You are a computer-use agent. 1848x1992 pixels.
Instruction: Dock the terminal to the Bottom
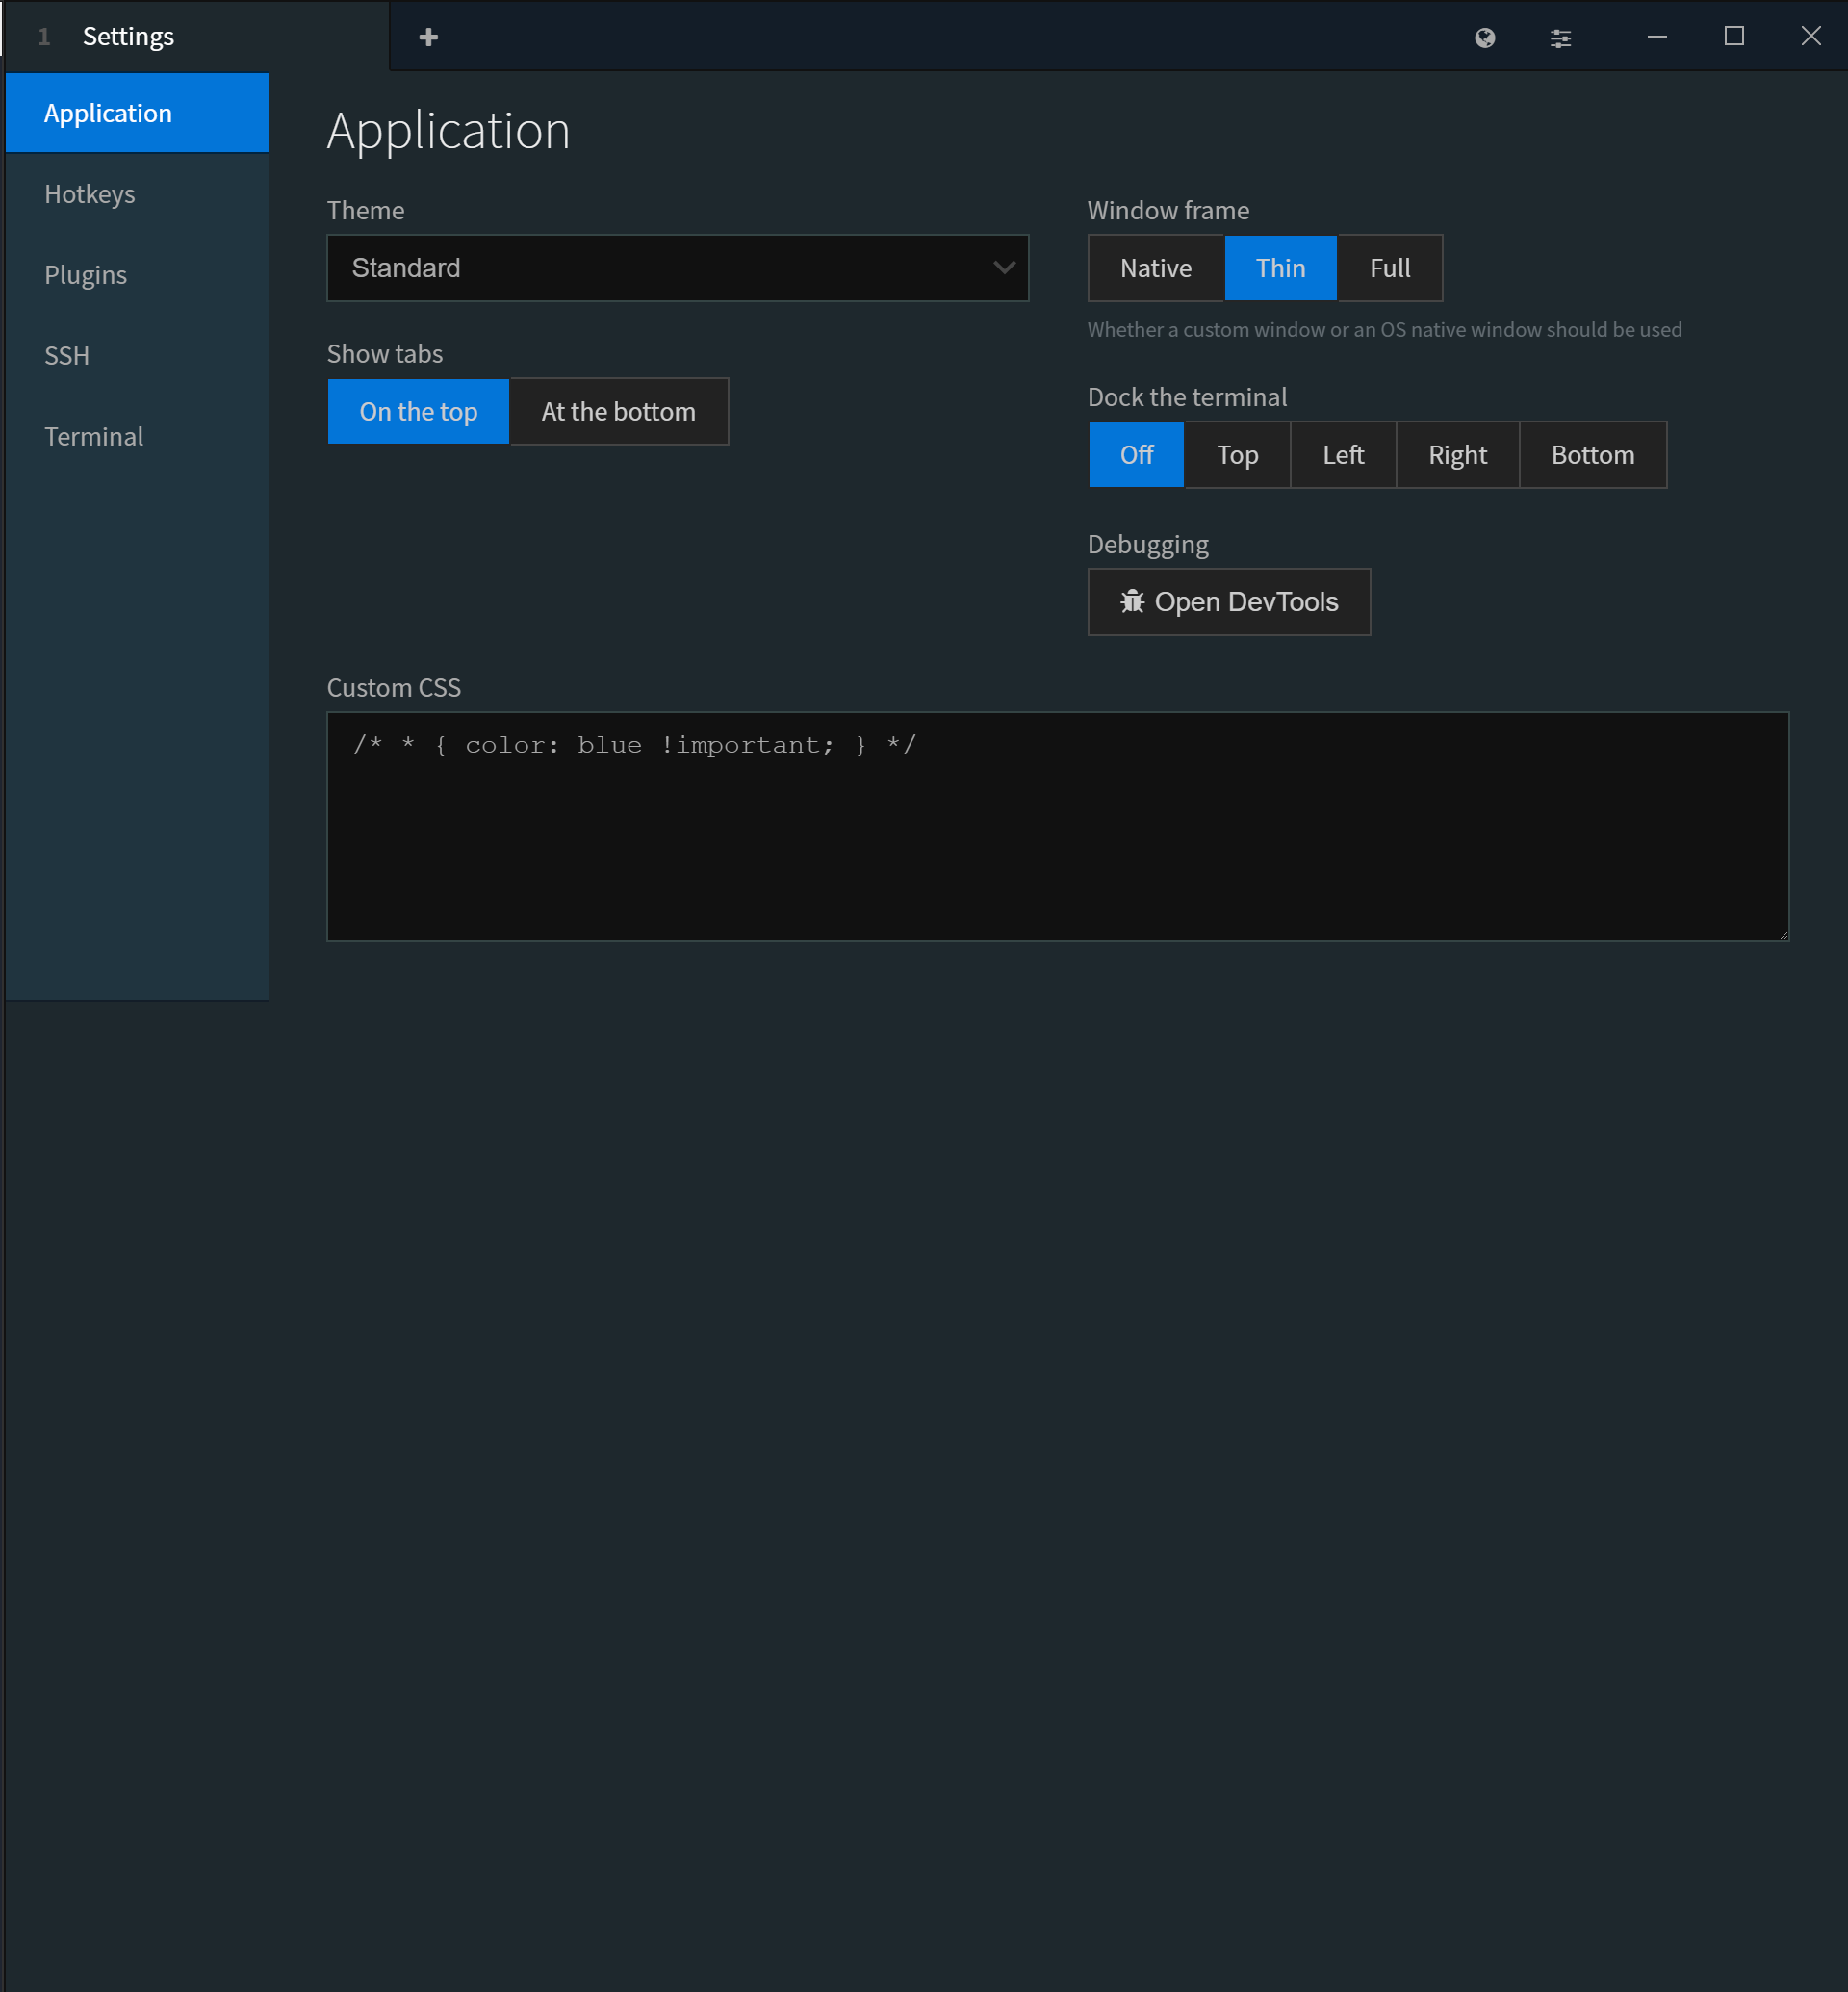point(1592,455)
